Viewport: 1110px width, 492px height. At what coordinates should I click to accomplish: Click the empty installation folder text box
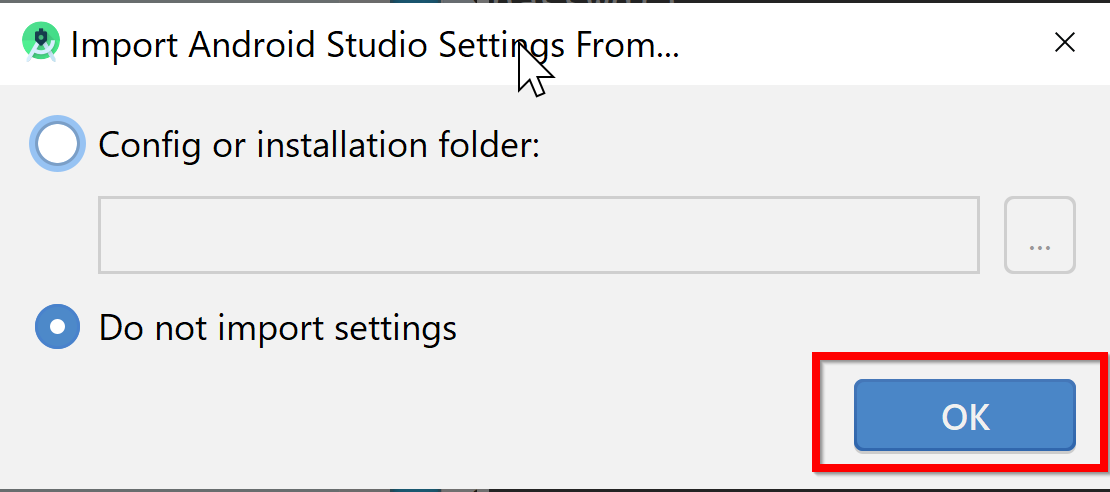click(539, 235)
